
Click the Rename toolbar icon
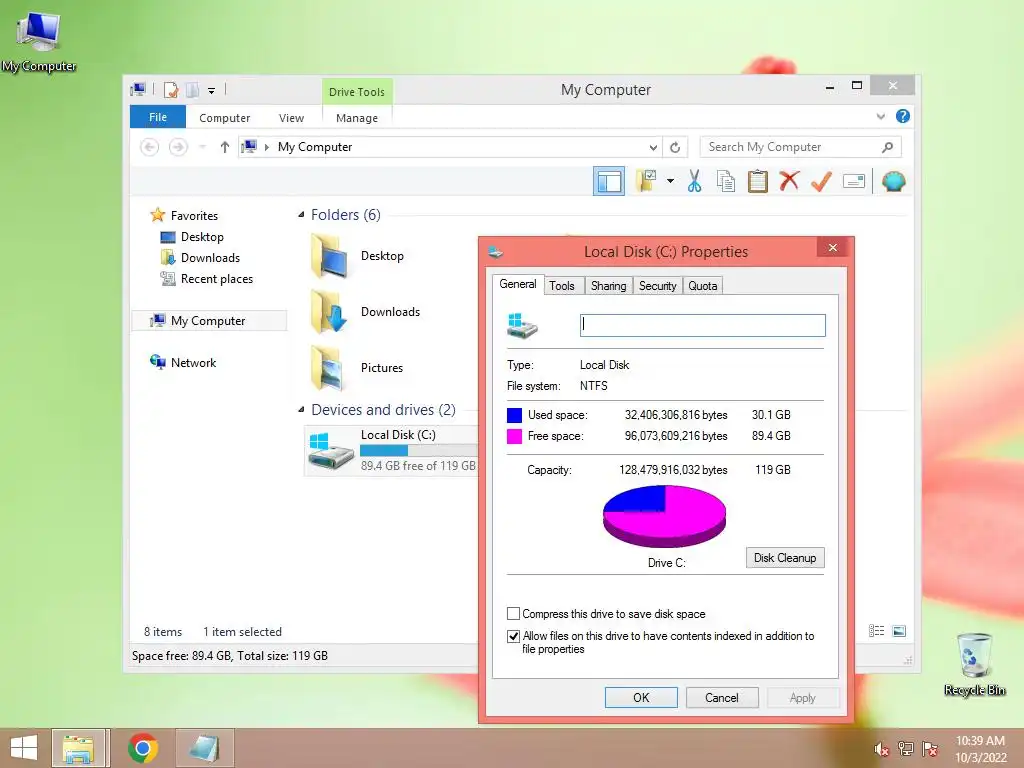click(854, 181)
